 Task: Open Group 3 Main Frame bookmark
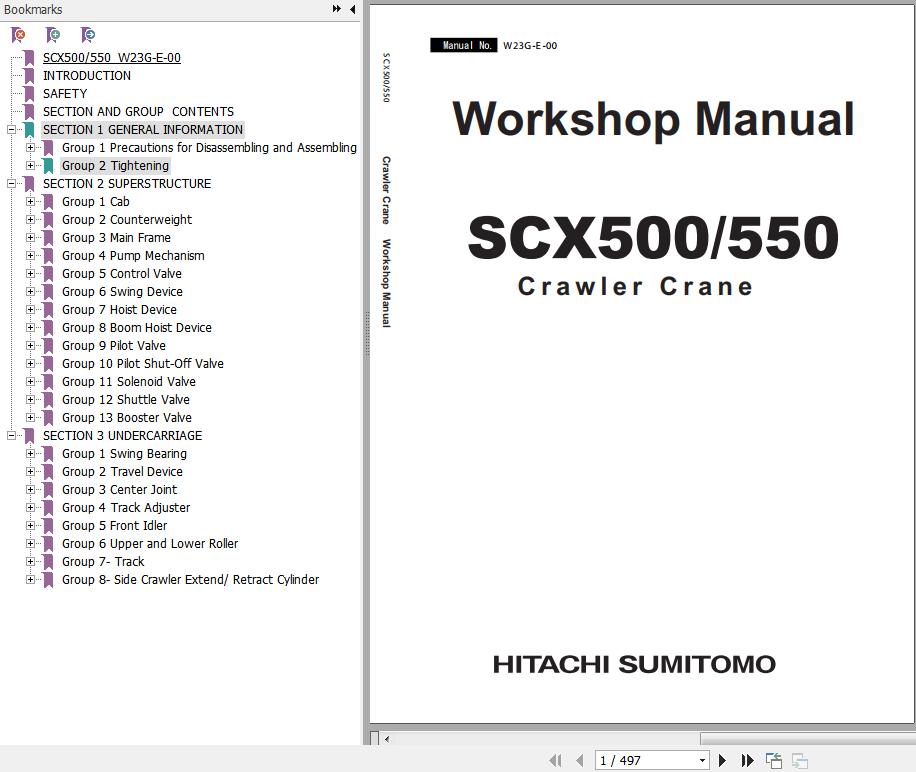tap(116, 238)
